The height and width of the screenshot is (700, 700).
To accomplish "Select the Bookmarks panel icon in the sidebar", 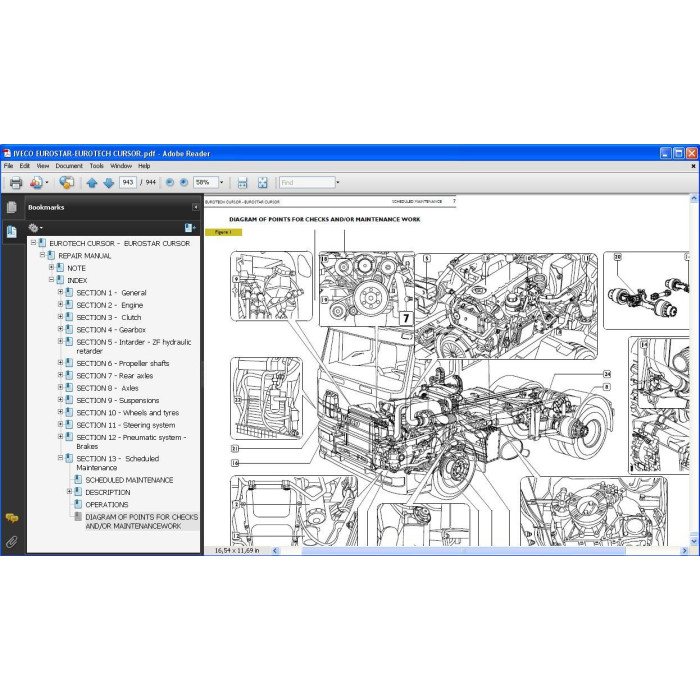I will (12, 231).
